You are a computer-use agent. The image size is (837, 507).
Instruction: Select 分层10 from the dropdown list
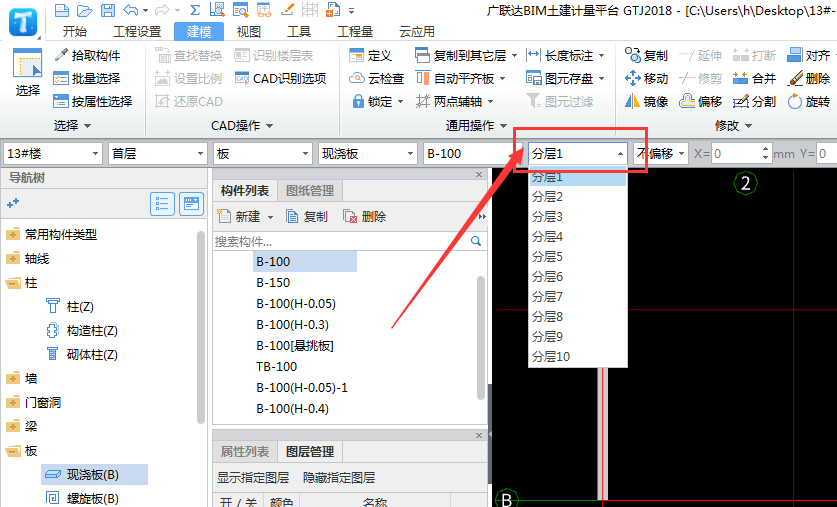551,357
